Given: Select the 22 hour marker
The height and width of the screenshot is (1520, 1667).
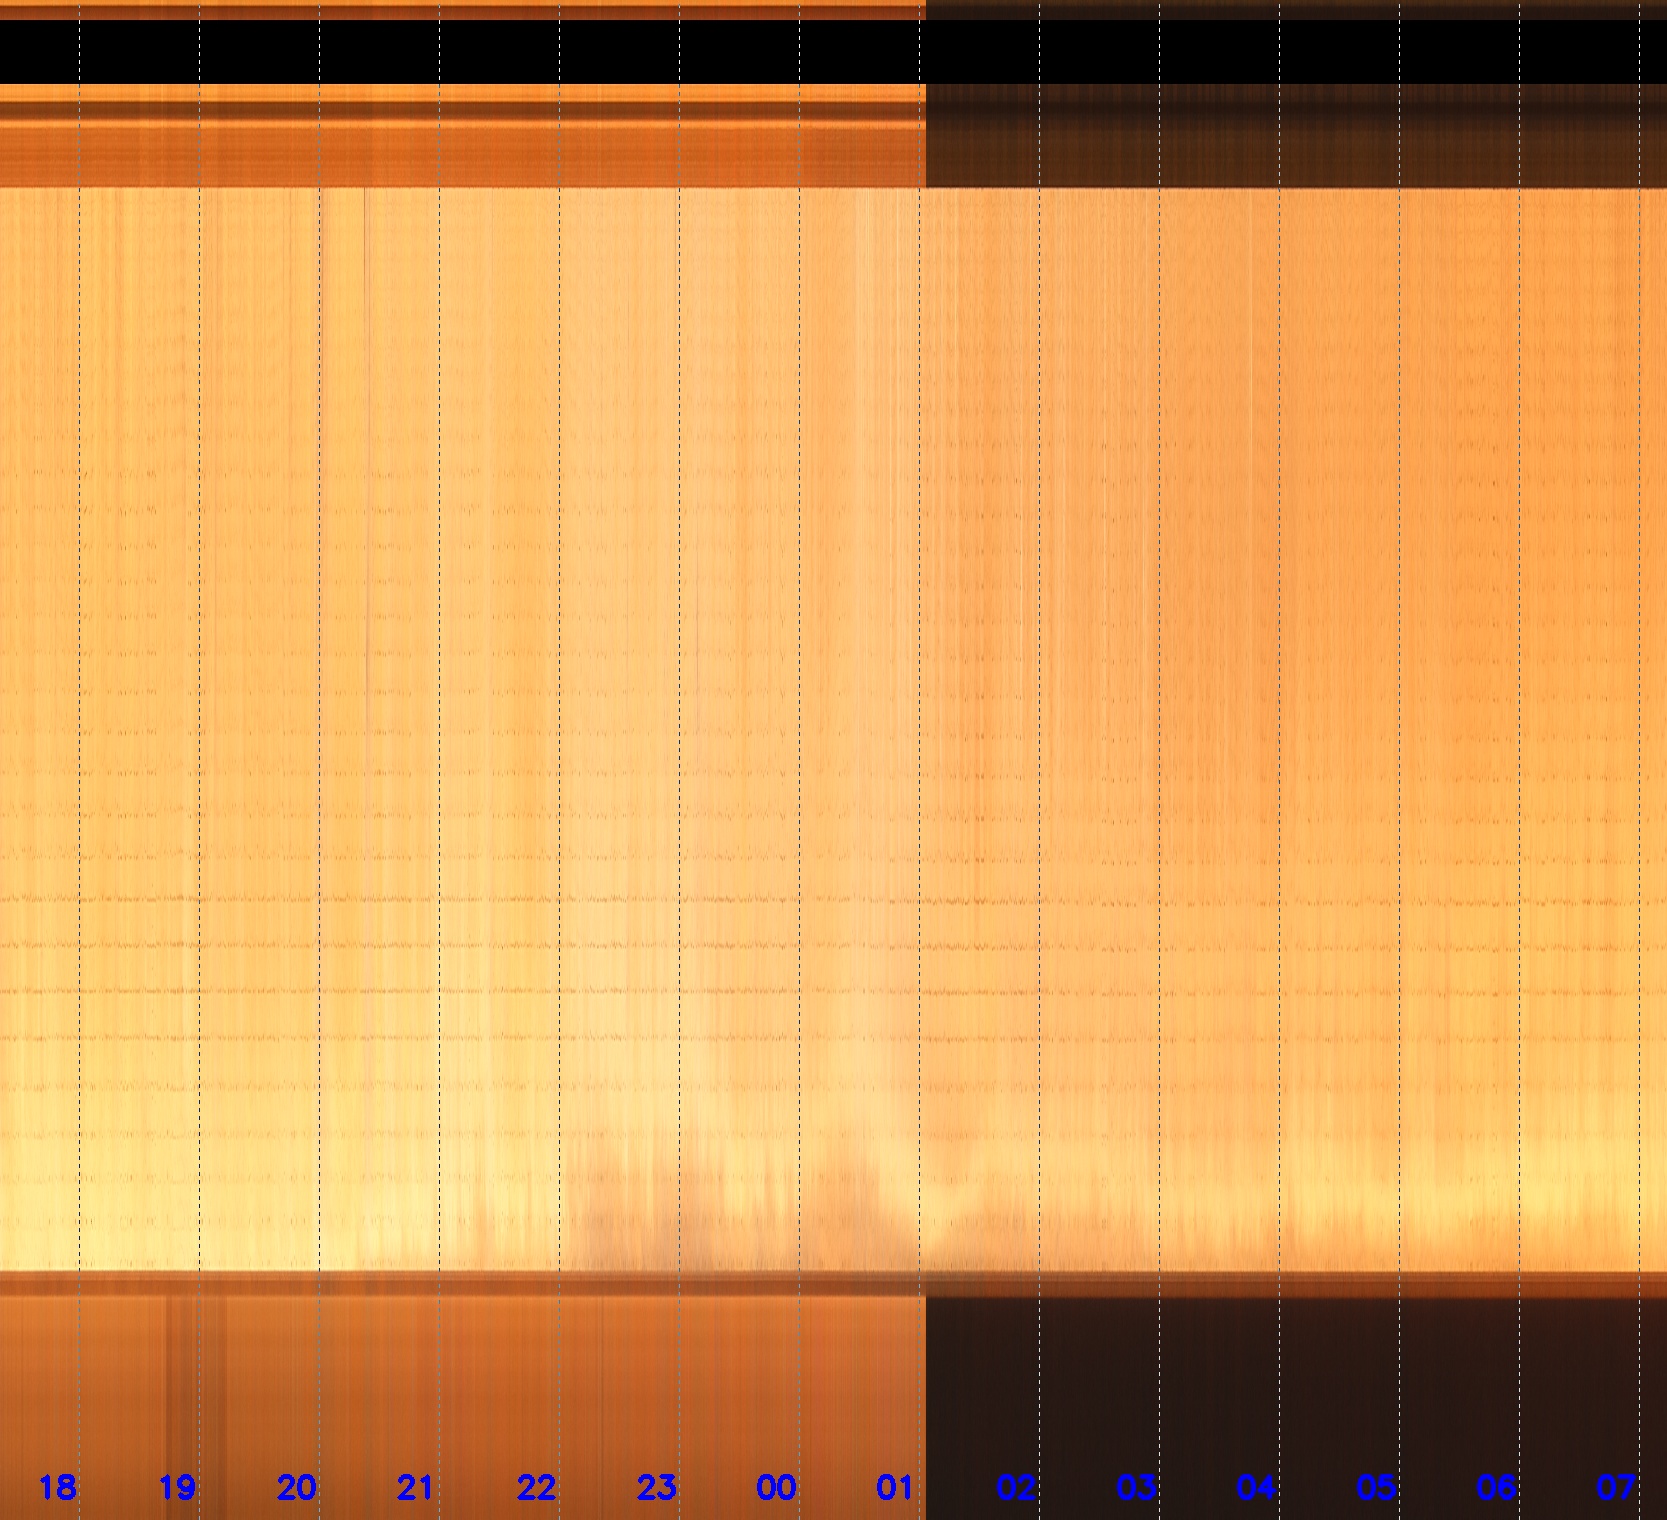Looking at the screenshot, I should coord(537,1487).
